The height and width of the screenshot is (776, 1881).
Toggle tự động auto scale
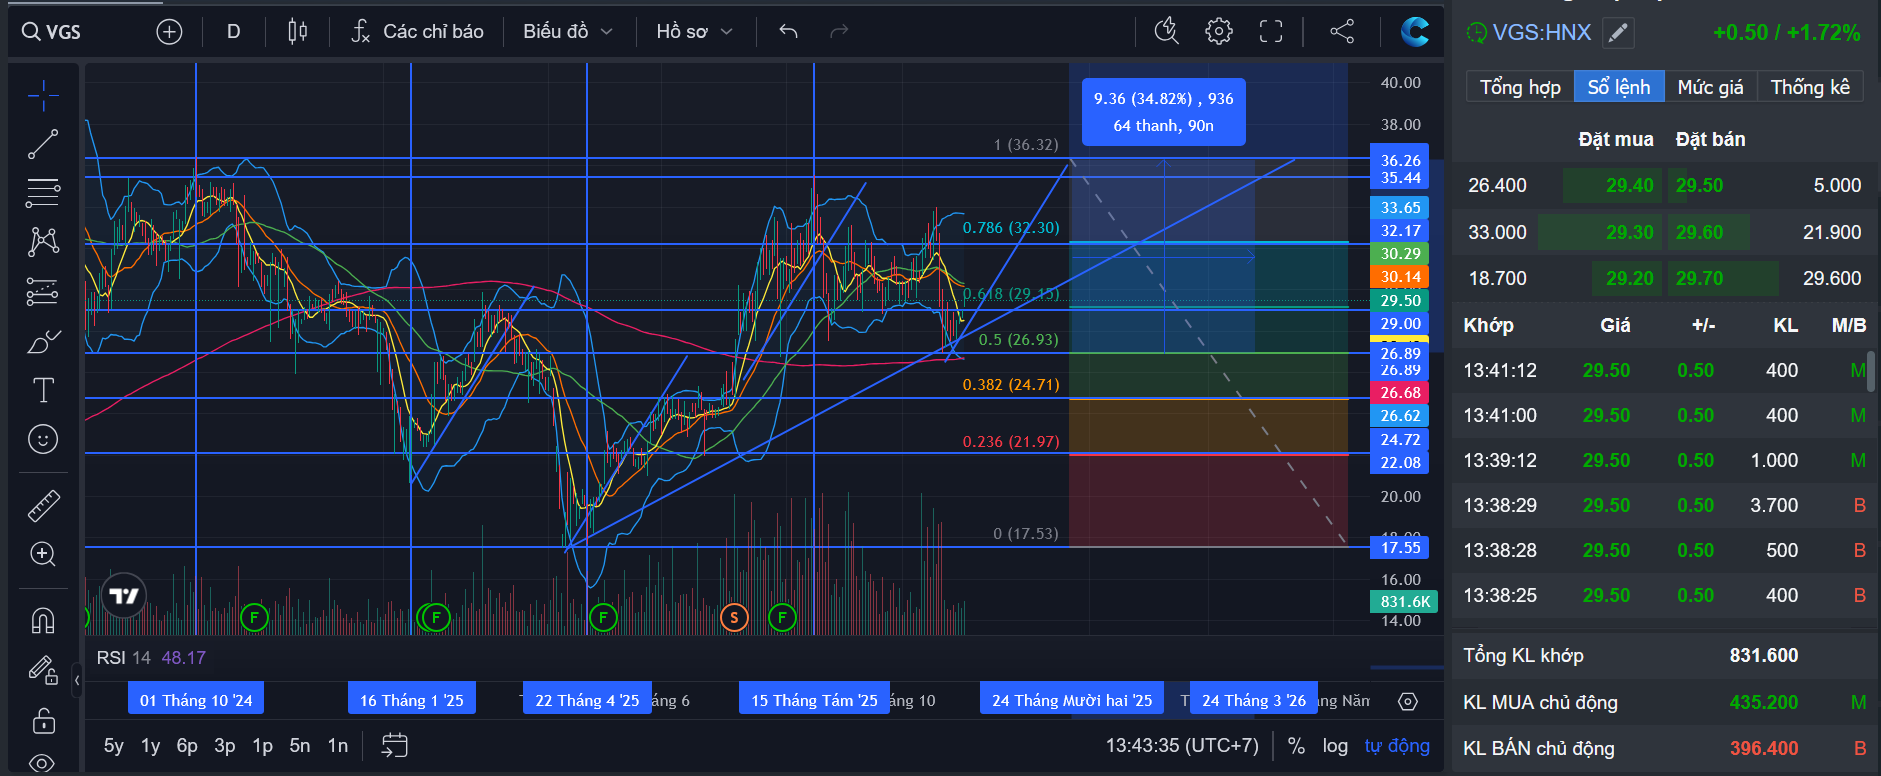[x=1397, y=746]
